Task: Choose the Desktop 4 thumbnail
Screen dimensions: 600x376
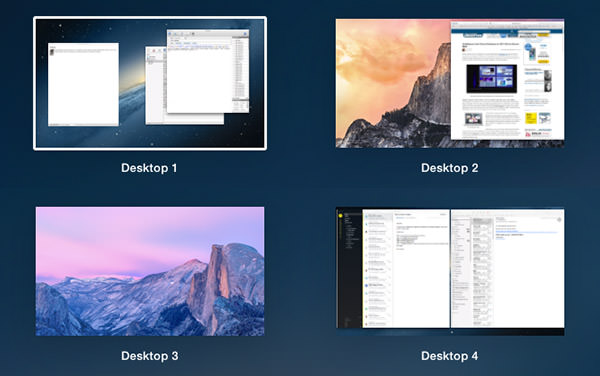Action: tap(450, 271)
